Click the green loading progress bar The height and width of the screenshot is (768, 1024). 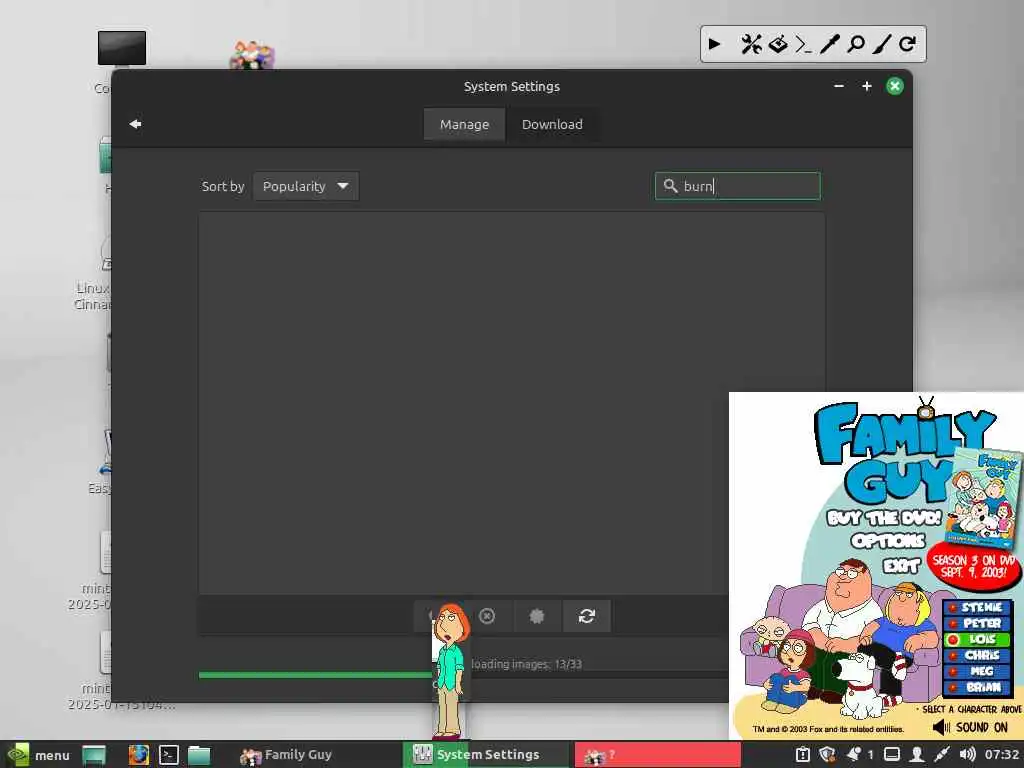click(x=315, y=675)
